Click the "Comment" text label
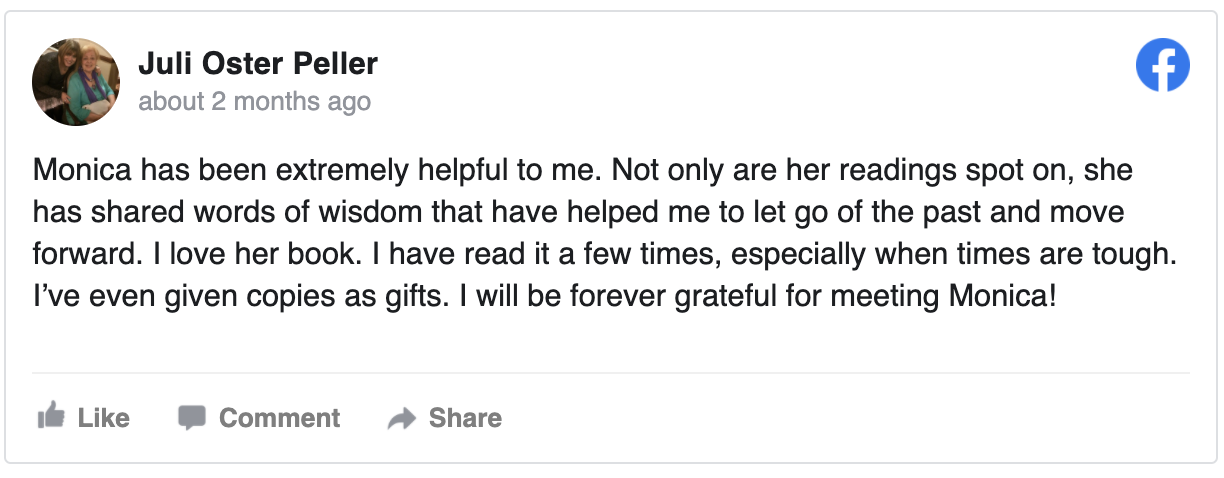The width and height of the screenshot is (1224, 478). (280, 418)
